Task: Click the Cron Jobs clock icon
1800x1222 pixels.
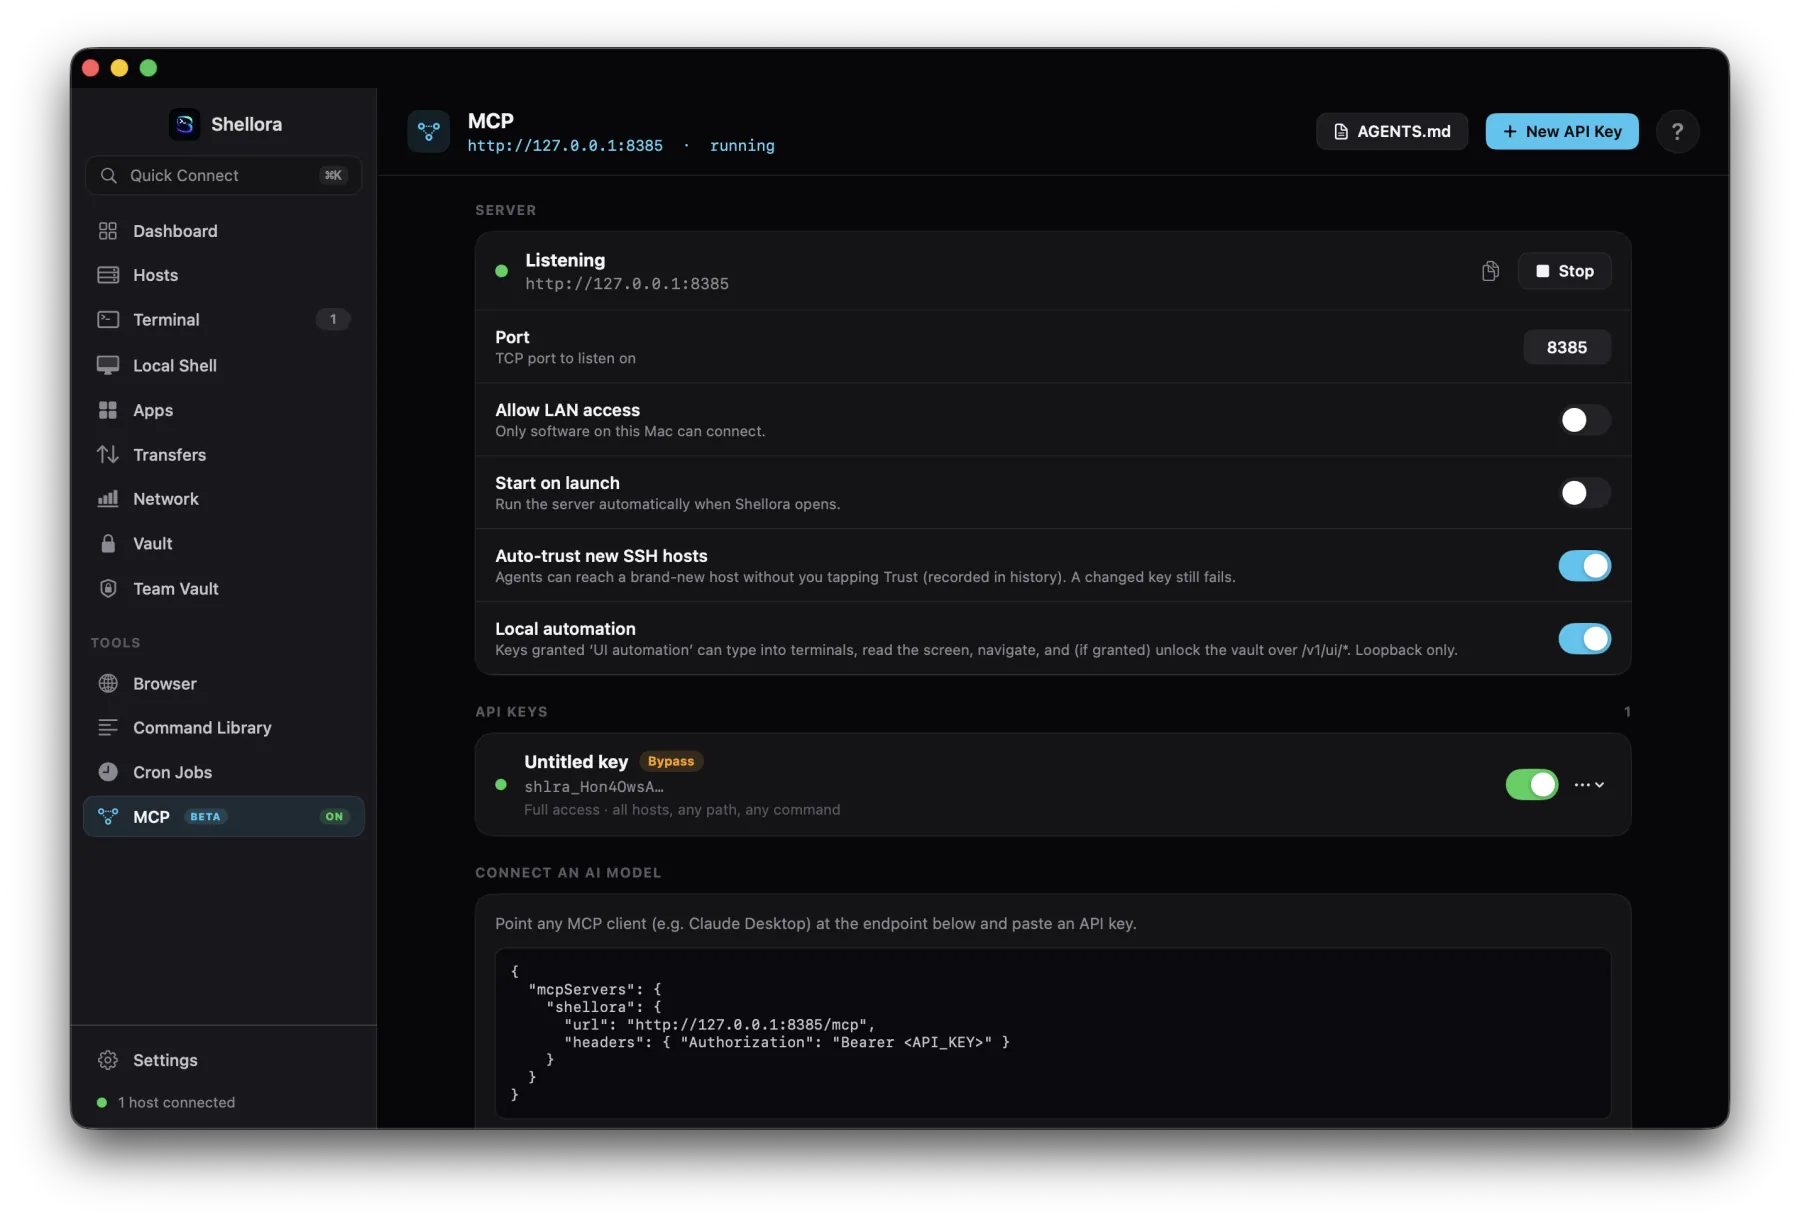Action: [108, 772]
